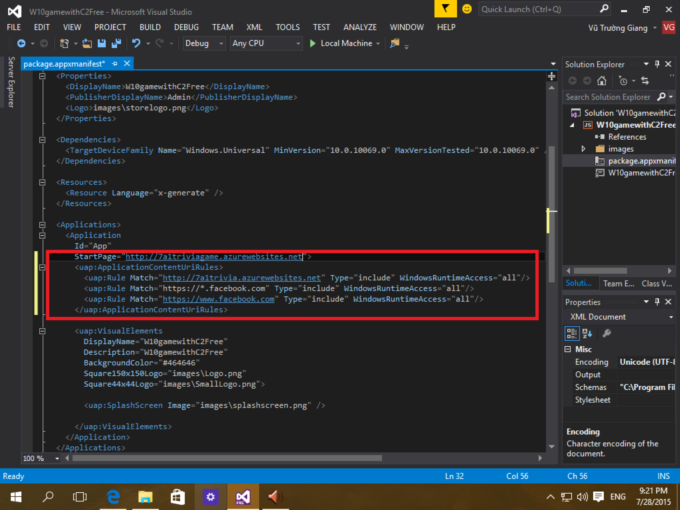
Task: Collapse the Properties XML node
Action: click(x=42, y=76)
